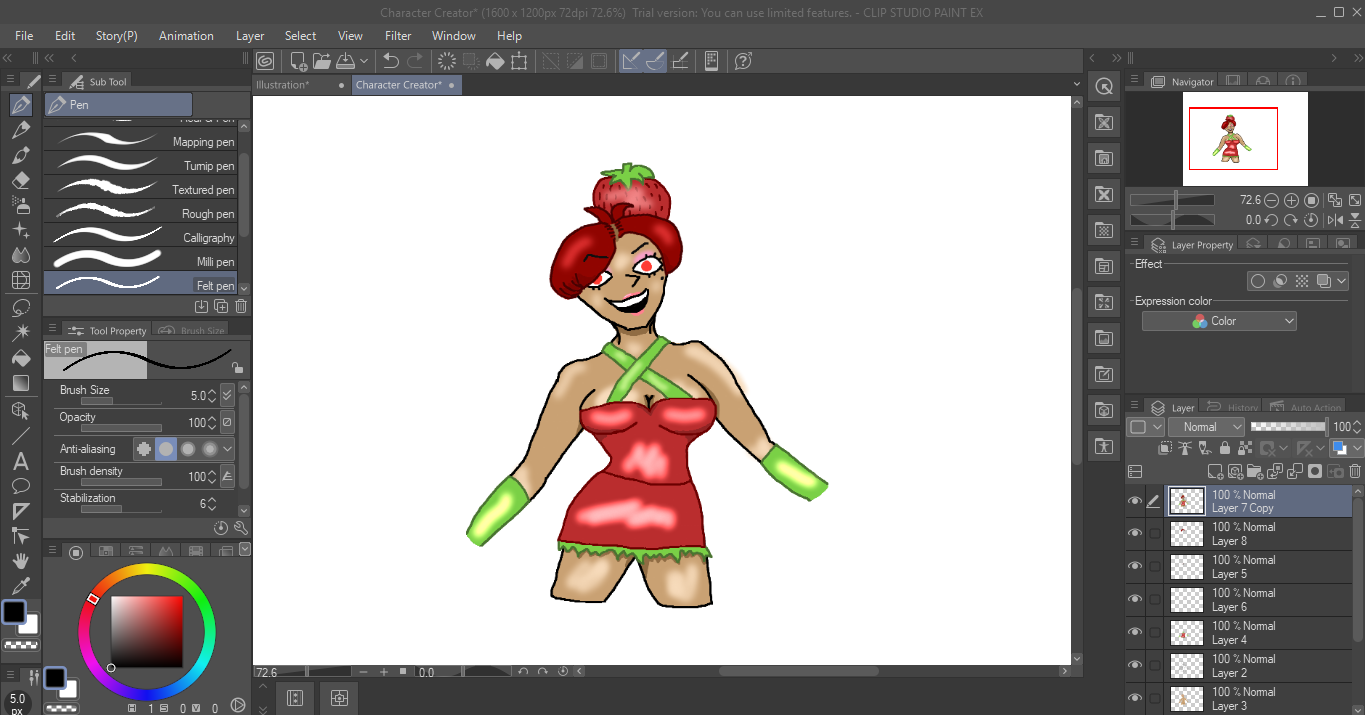Toggle visibility of Layer 5
The width and height of the screenshot is (1365, 715).
[x=1135, y=567]
